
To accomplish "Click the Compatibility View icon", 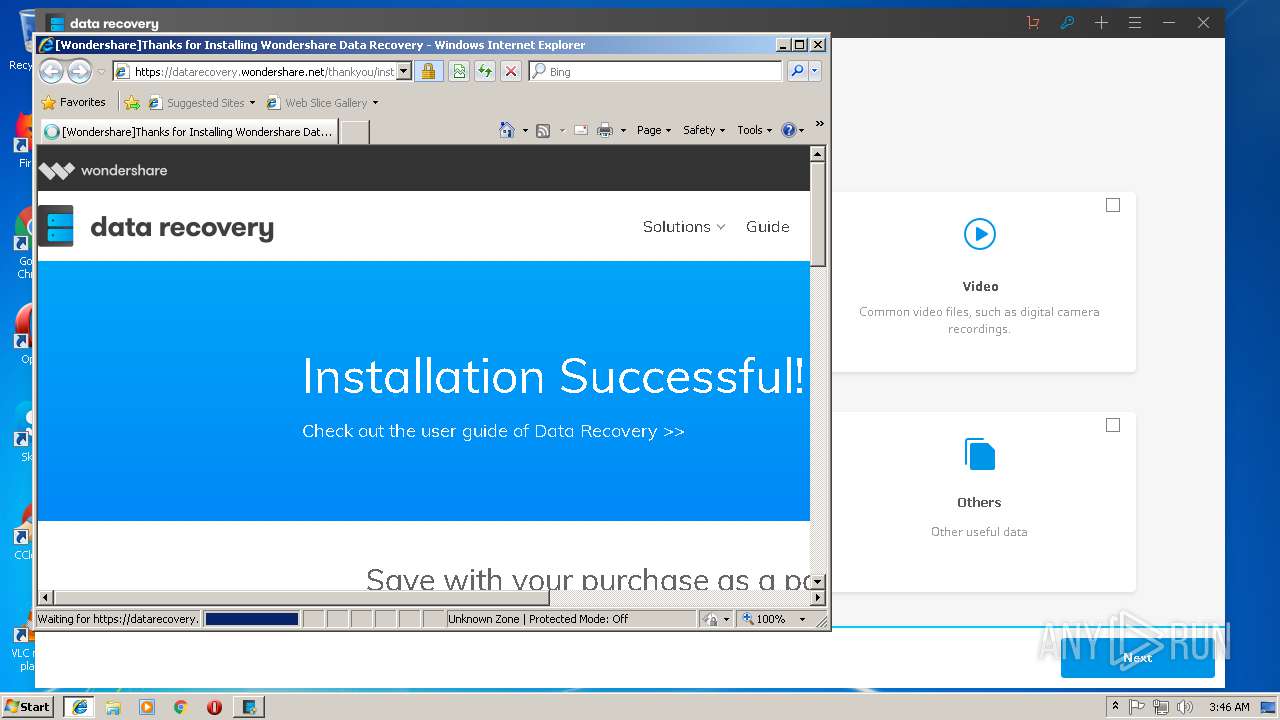I will click(459, 71).
